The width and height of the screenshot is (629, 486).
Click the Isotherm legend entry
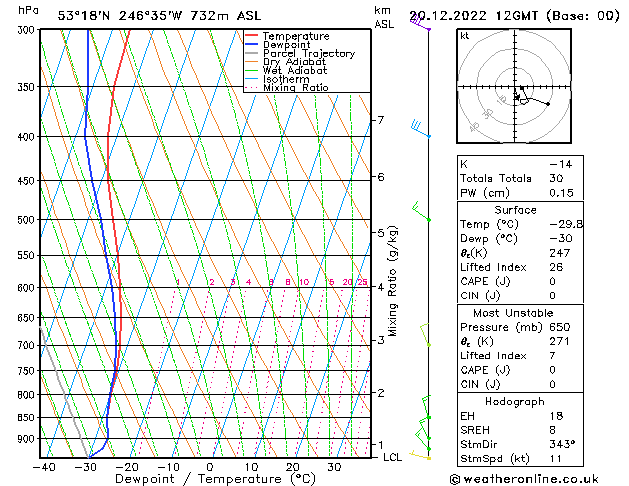(x=286, y=79)
